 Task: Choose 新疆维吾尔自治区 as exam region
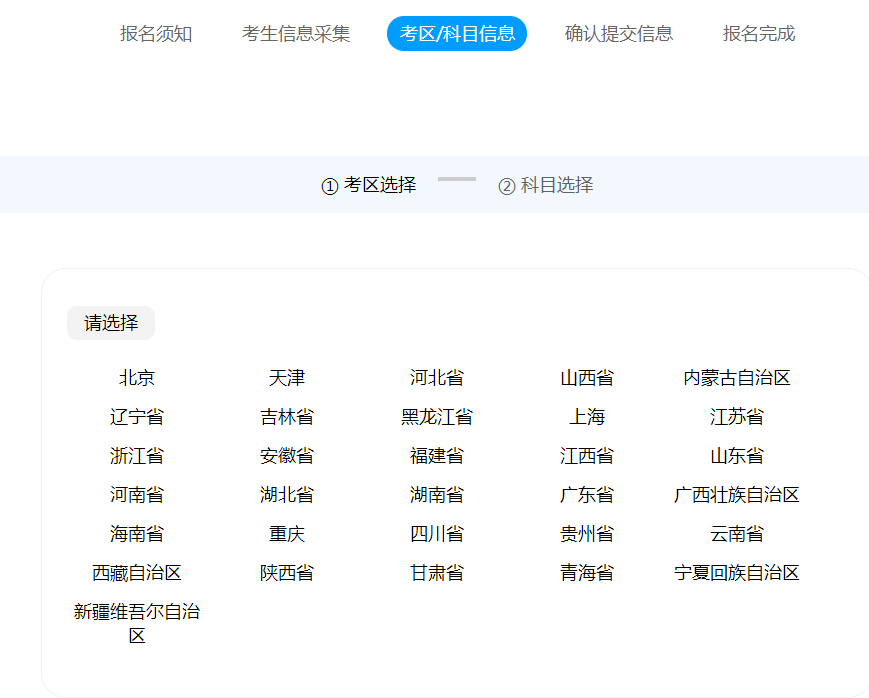(137, 623)
